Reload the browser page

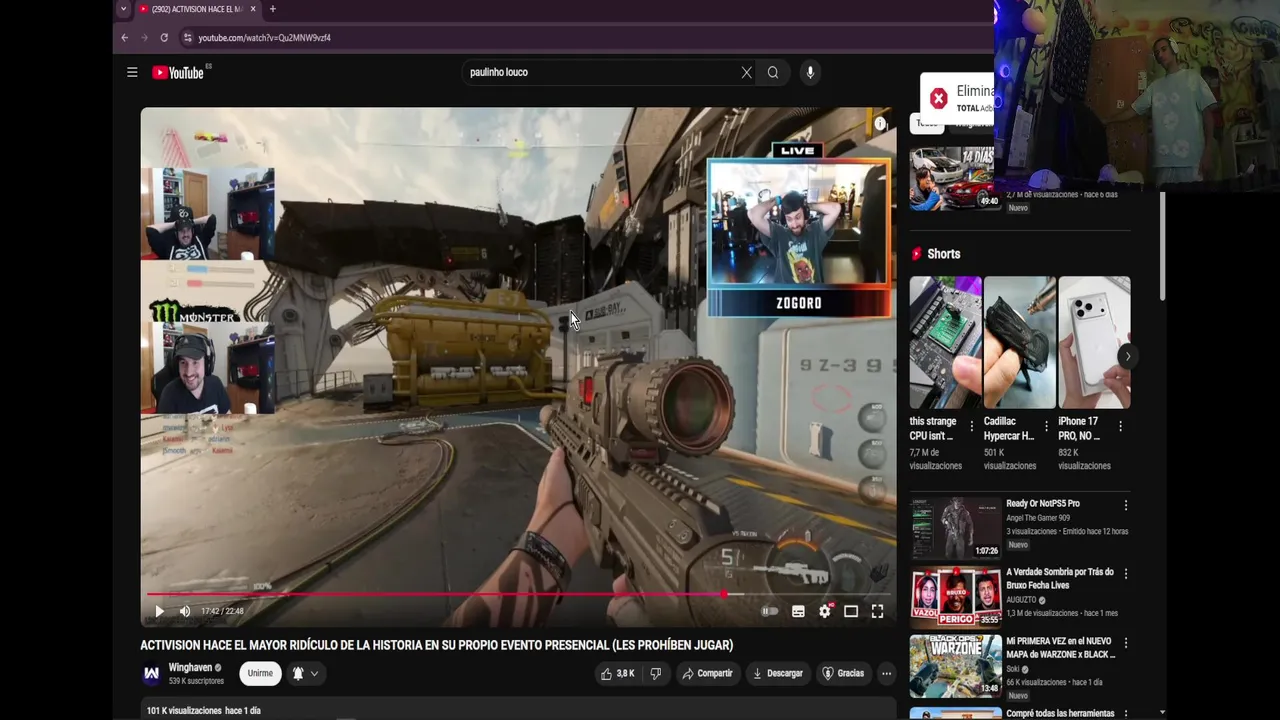[x=164, y=38]
